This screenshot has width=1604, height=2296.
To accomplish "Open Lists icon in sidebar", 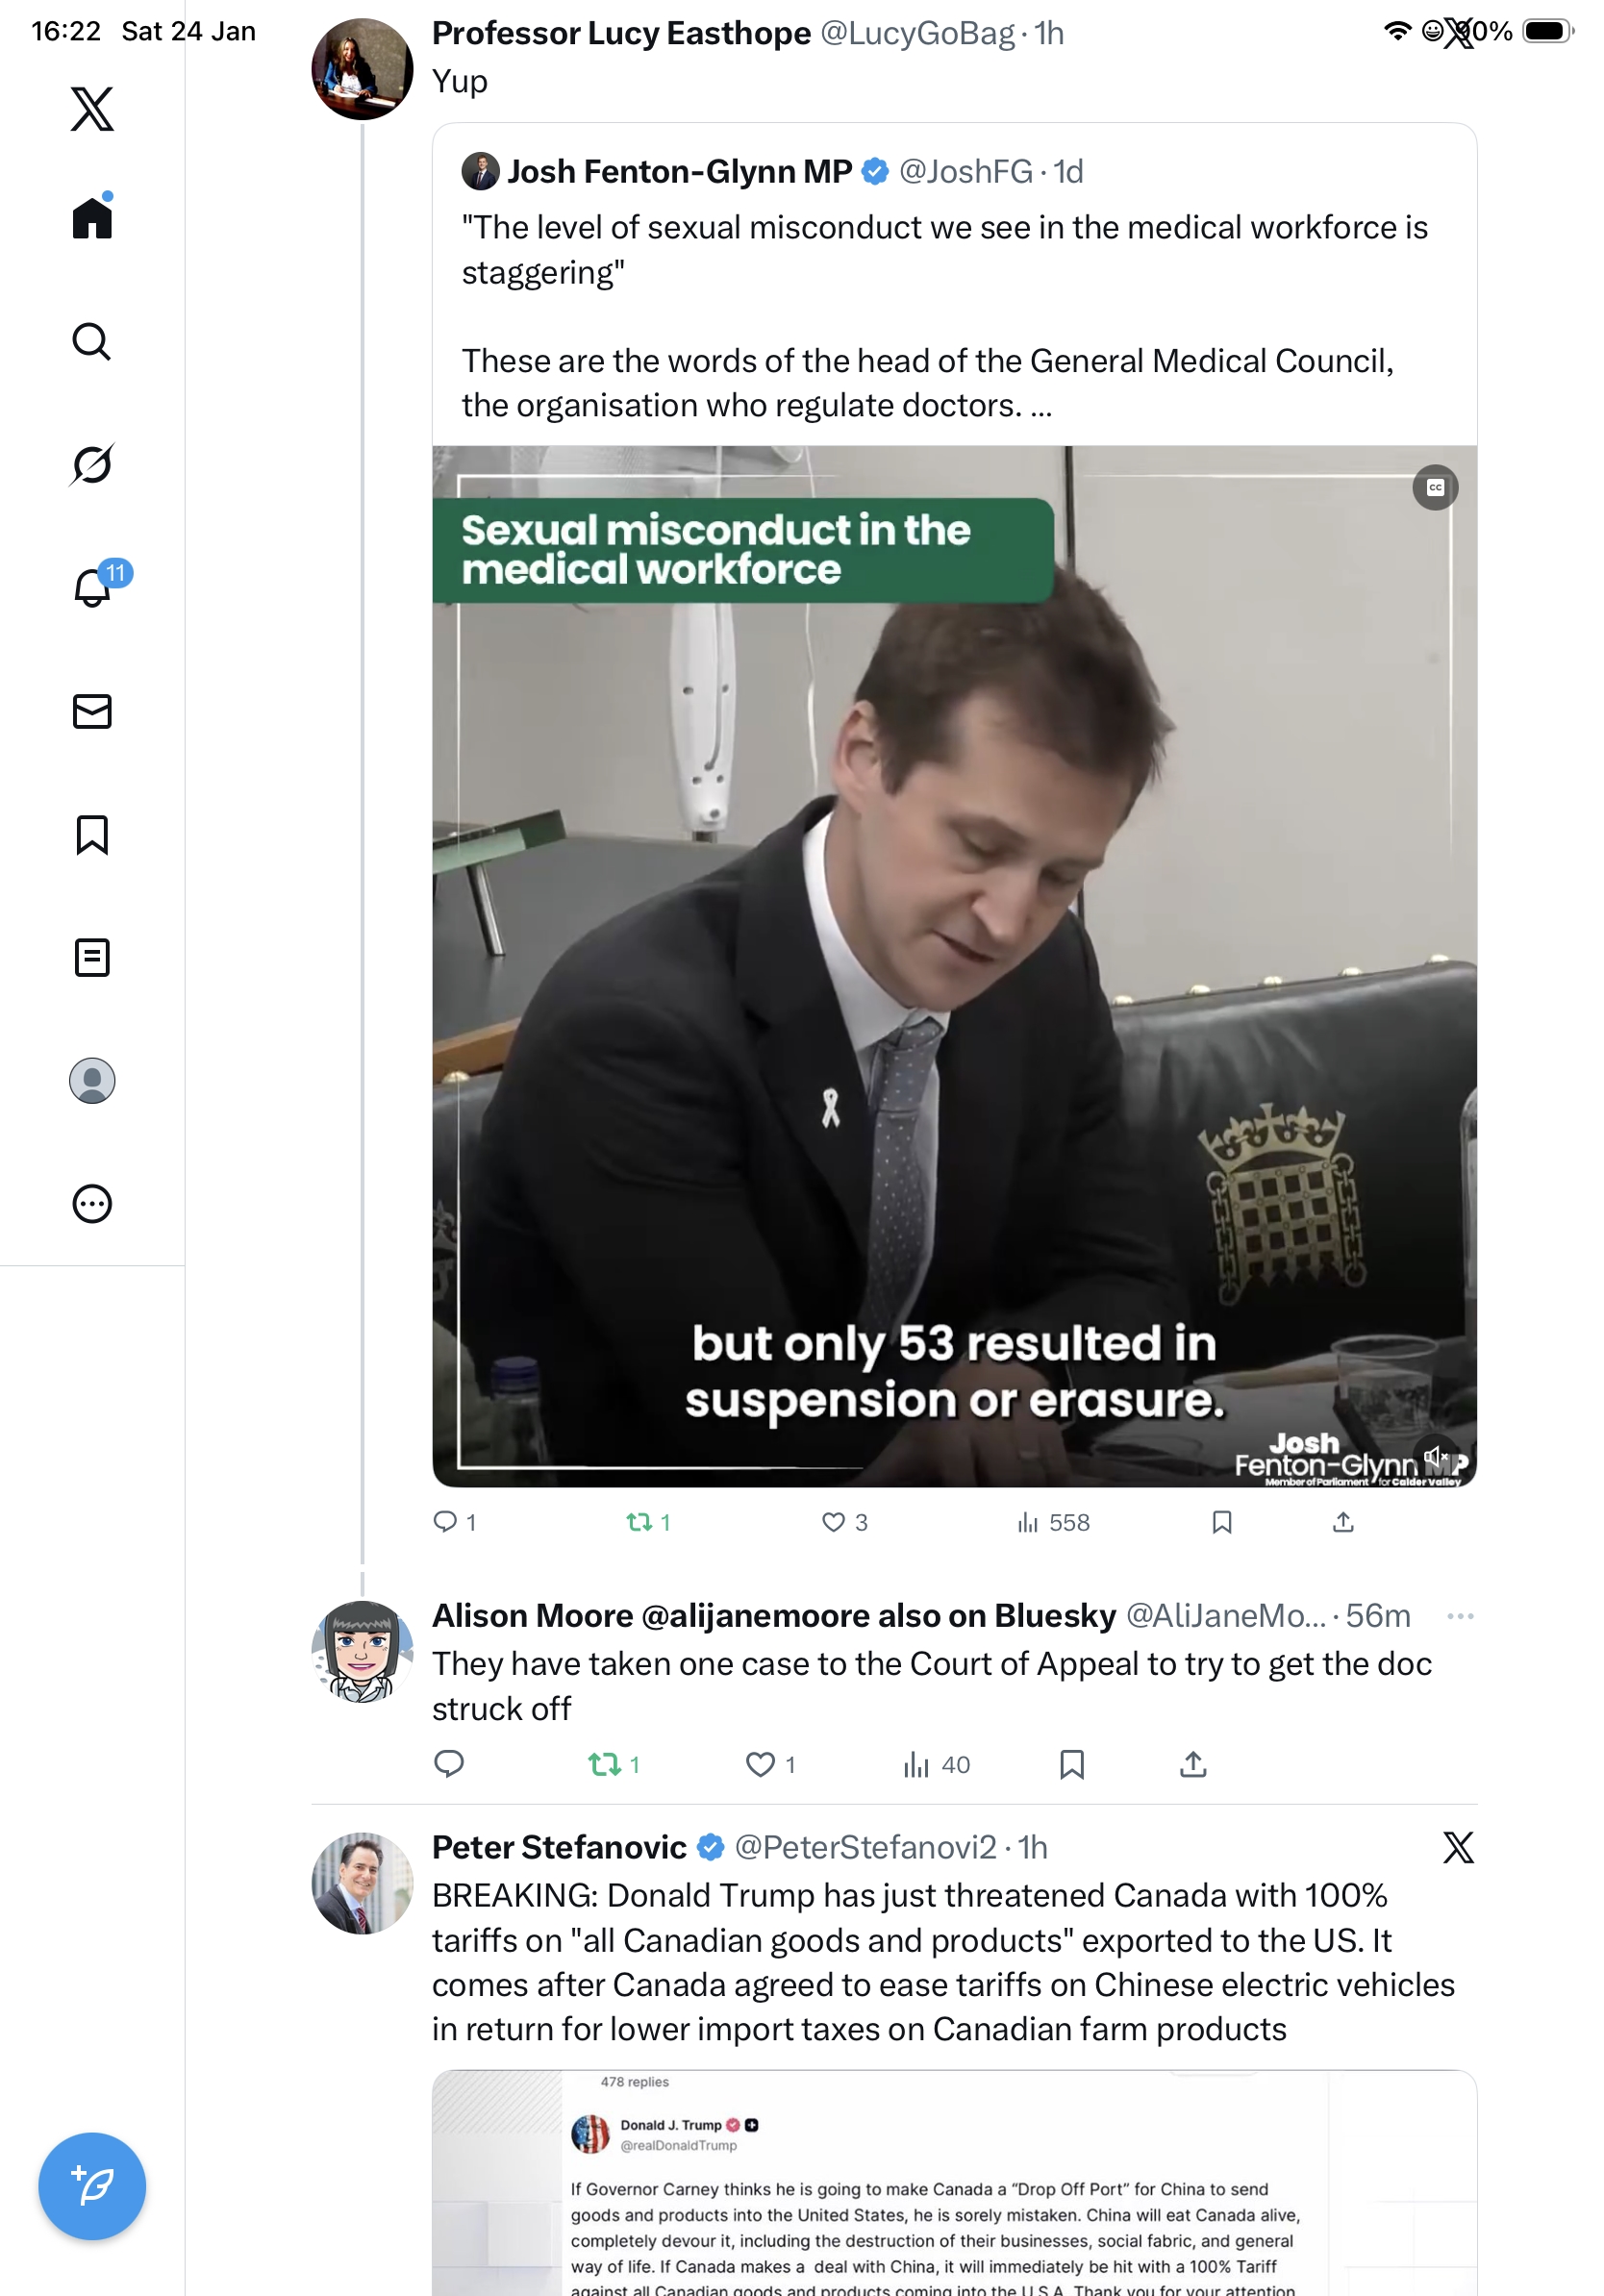I will (92, 957).
